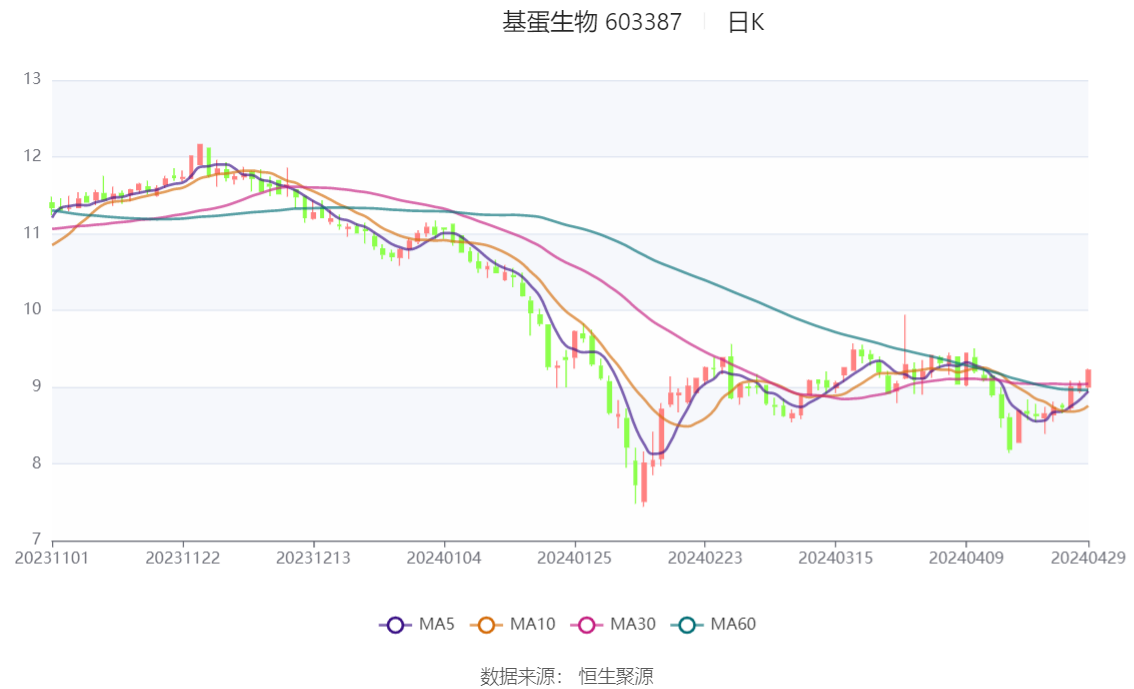Toggle the MA5 legend series
This screenshot has width=1134, height=689.
coord(417,625)
